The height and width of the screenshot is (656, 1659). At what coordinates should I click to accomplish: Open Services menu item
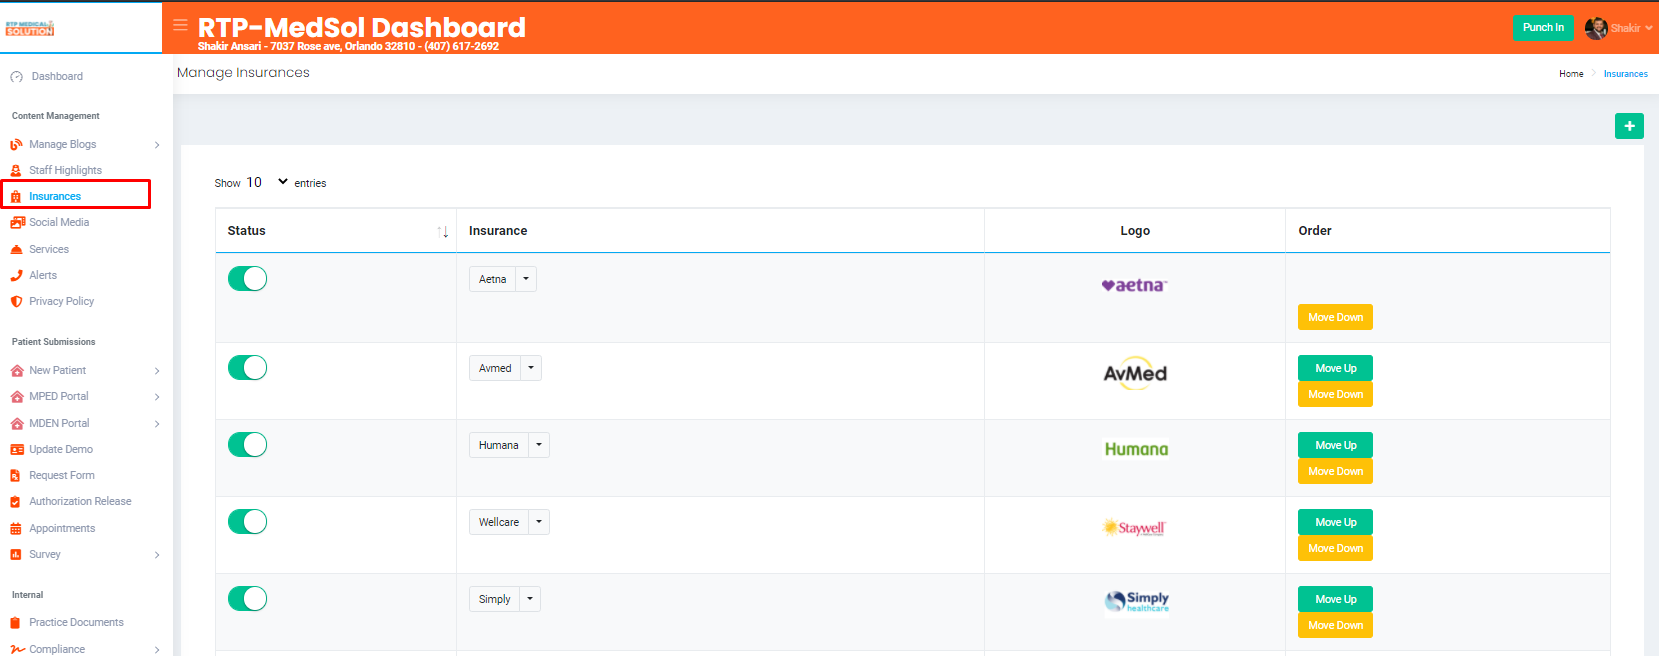(x=49, y=250)
